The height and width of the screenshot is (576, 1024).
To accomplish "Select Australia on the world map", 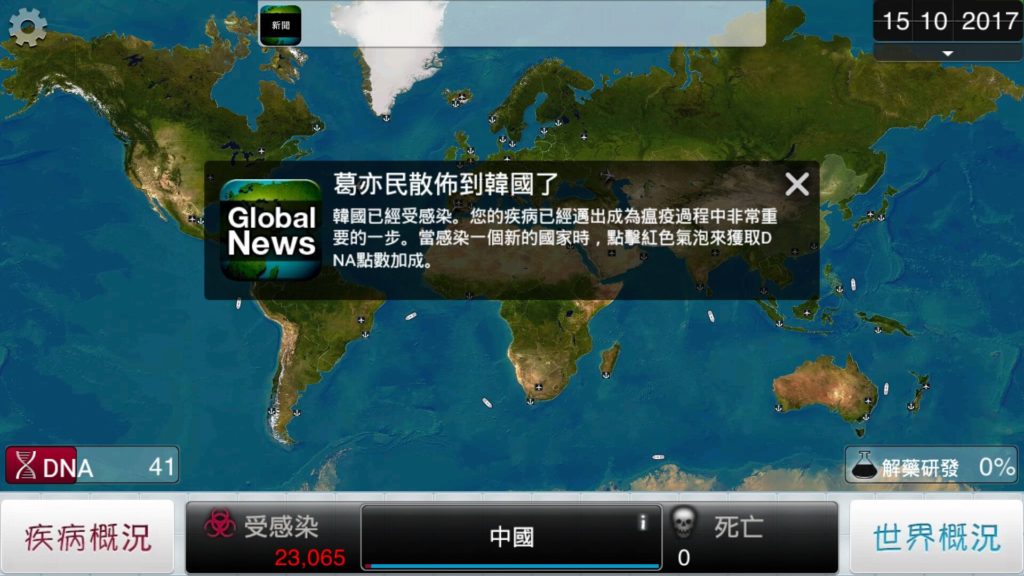I will [828, 391].
